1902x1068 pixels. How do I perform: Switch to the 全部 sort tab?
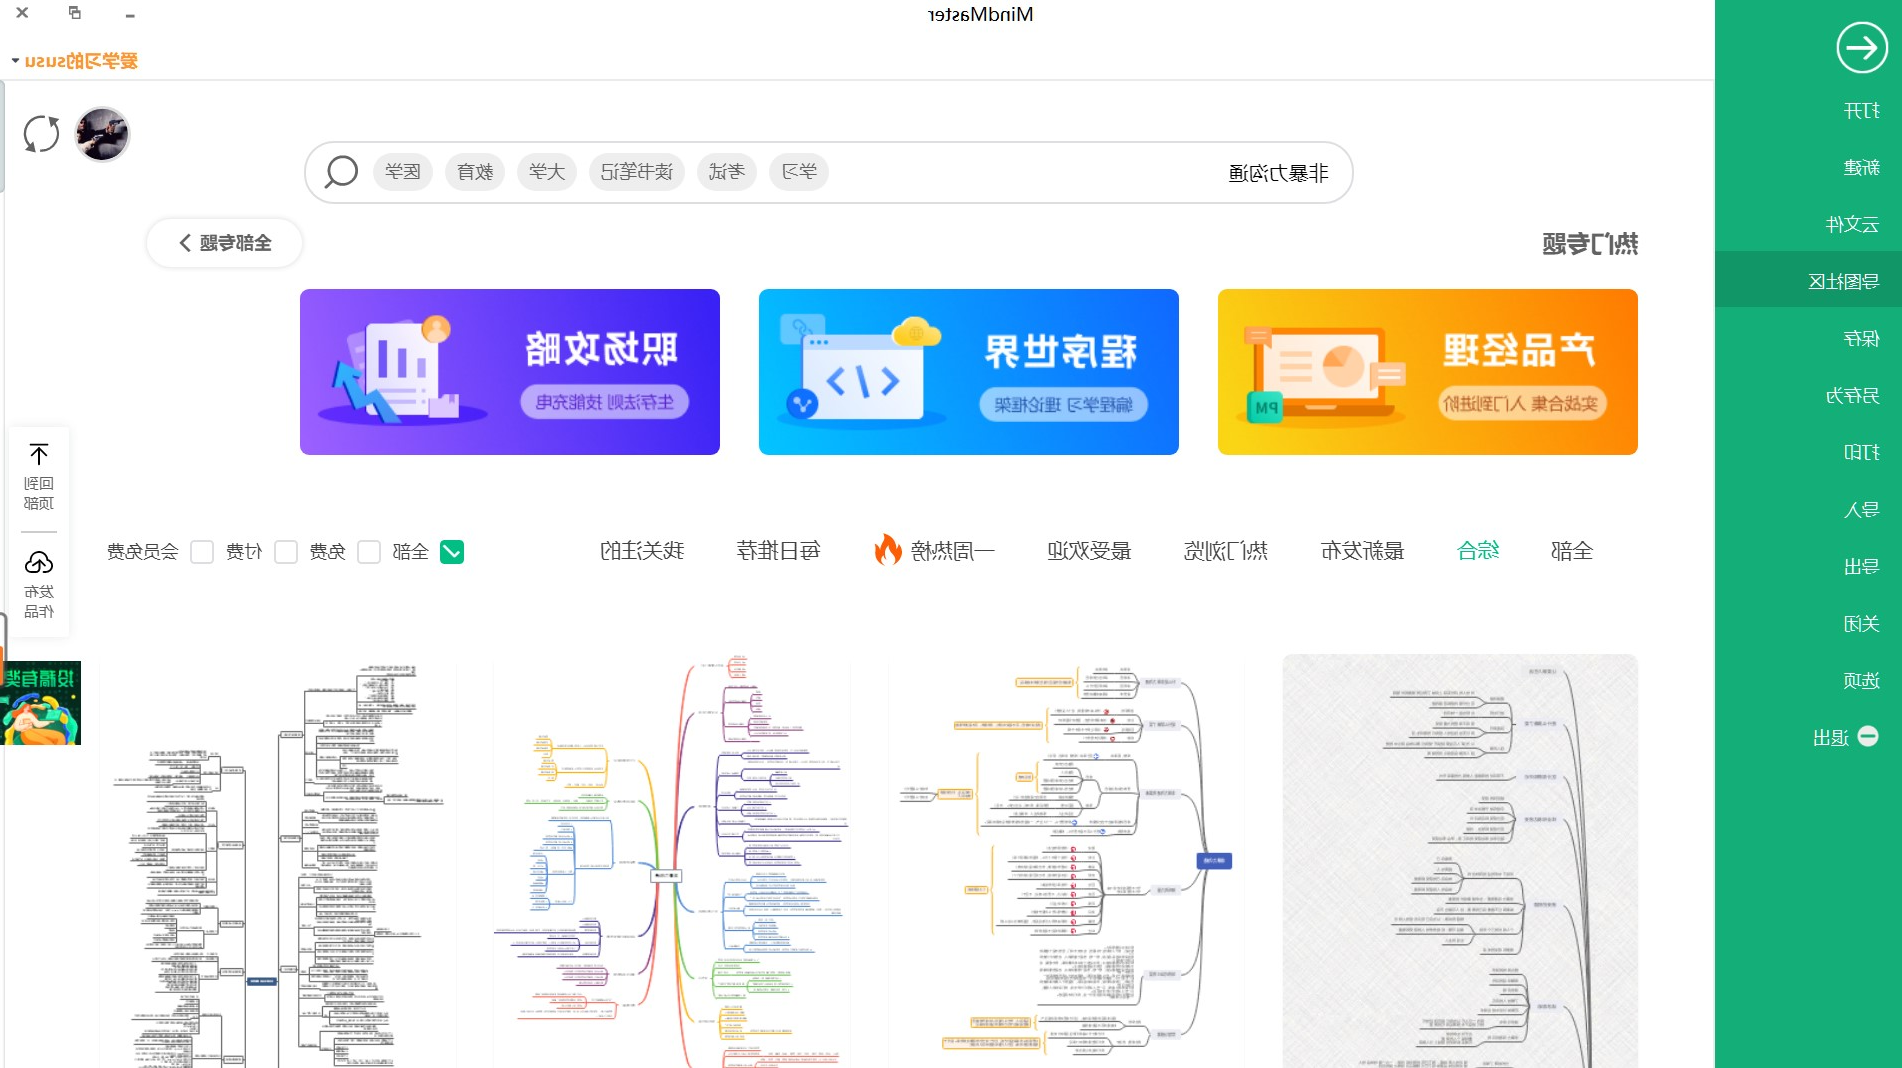coord(1572,551)
